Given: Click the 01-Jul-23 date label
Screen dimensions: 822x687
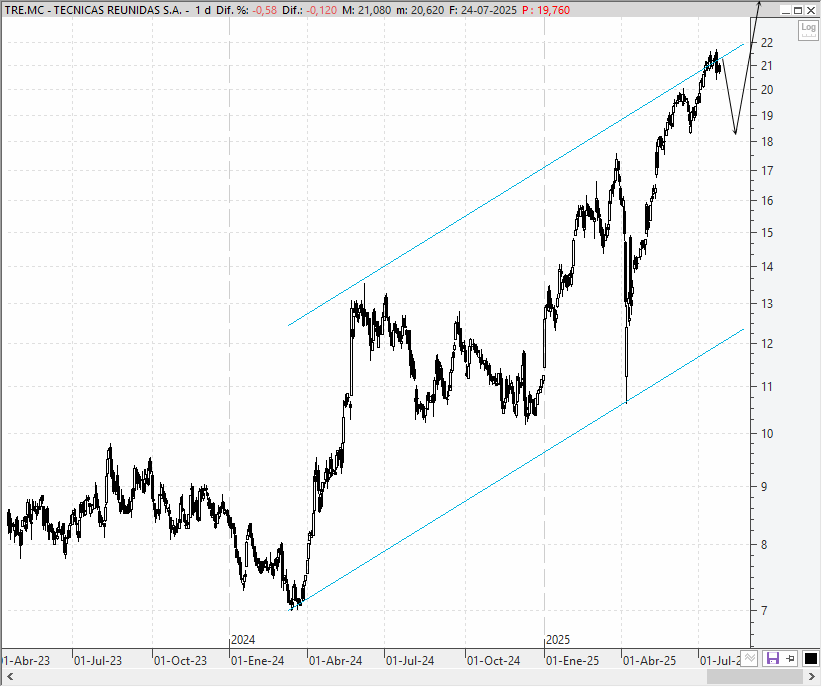Looking at the screenshot, I should [x=98, y=661].
